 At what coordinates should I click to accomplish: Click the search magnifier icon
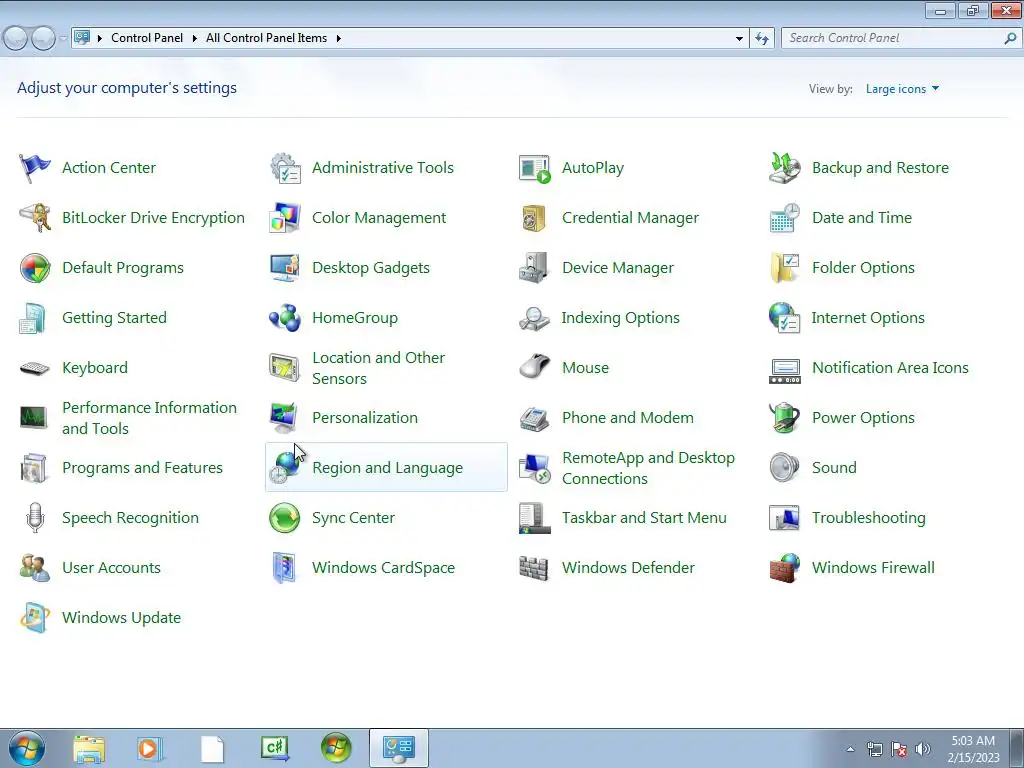pos(1010,39)
